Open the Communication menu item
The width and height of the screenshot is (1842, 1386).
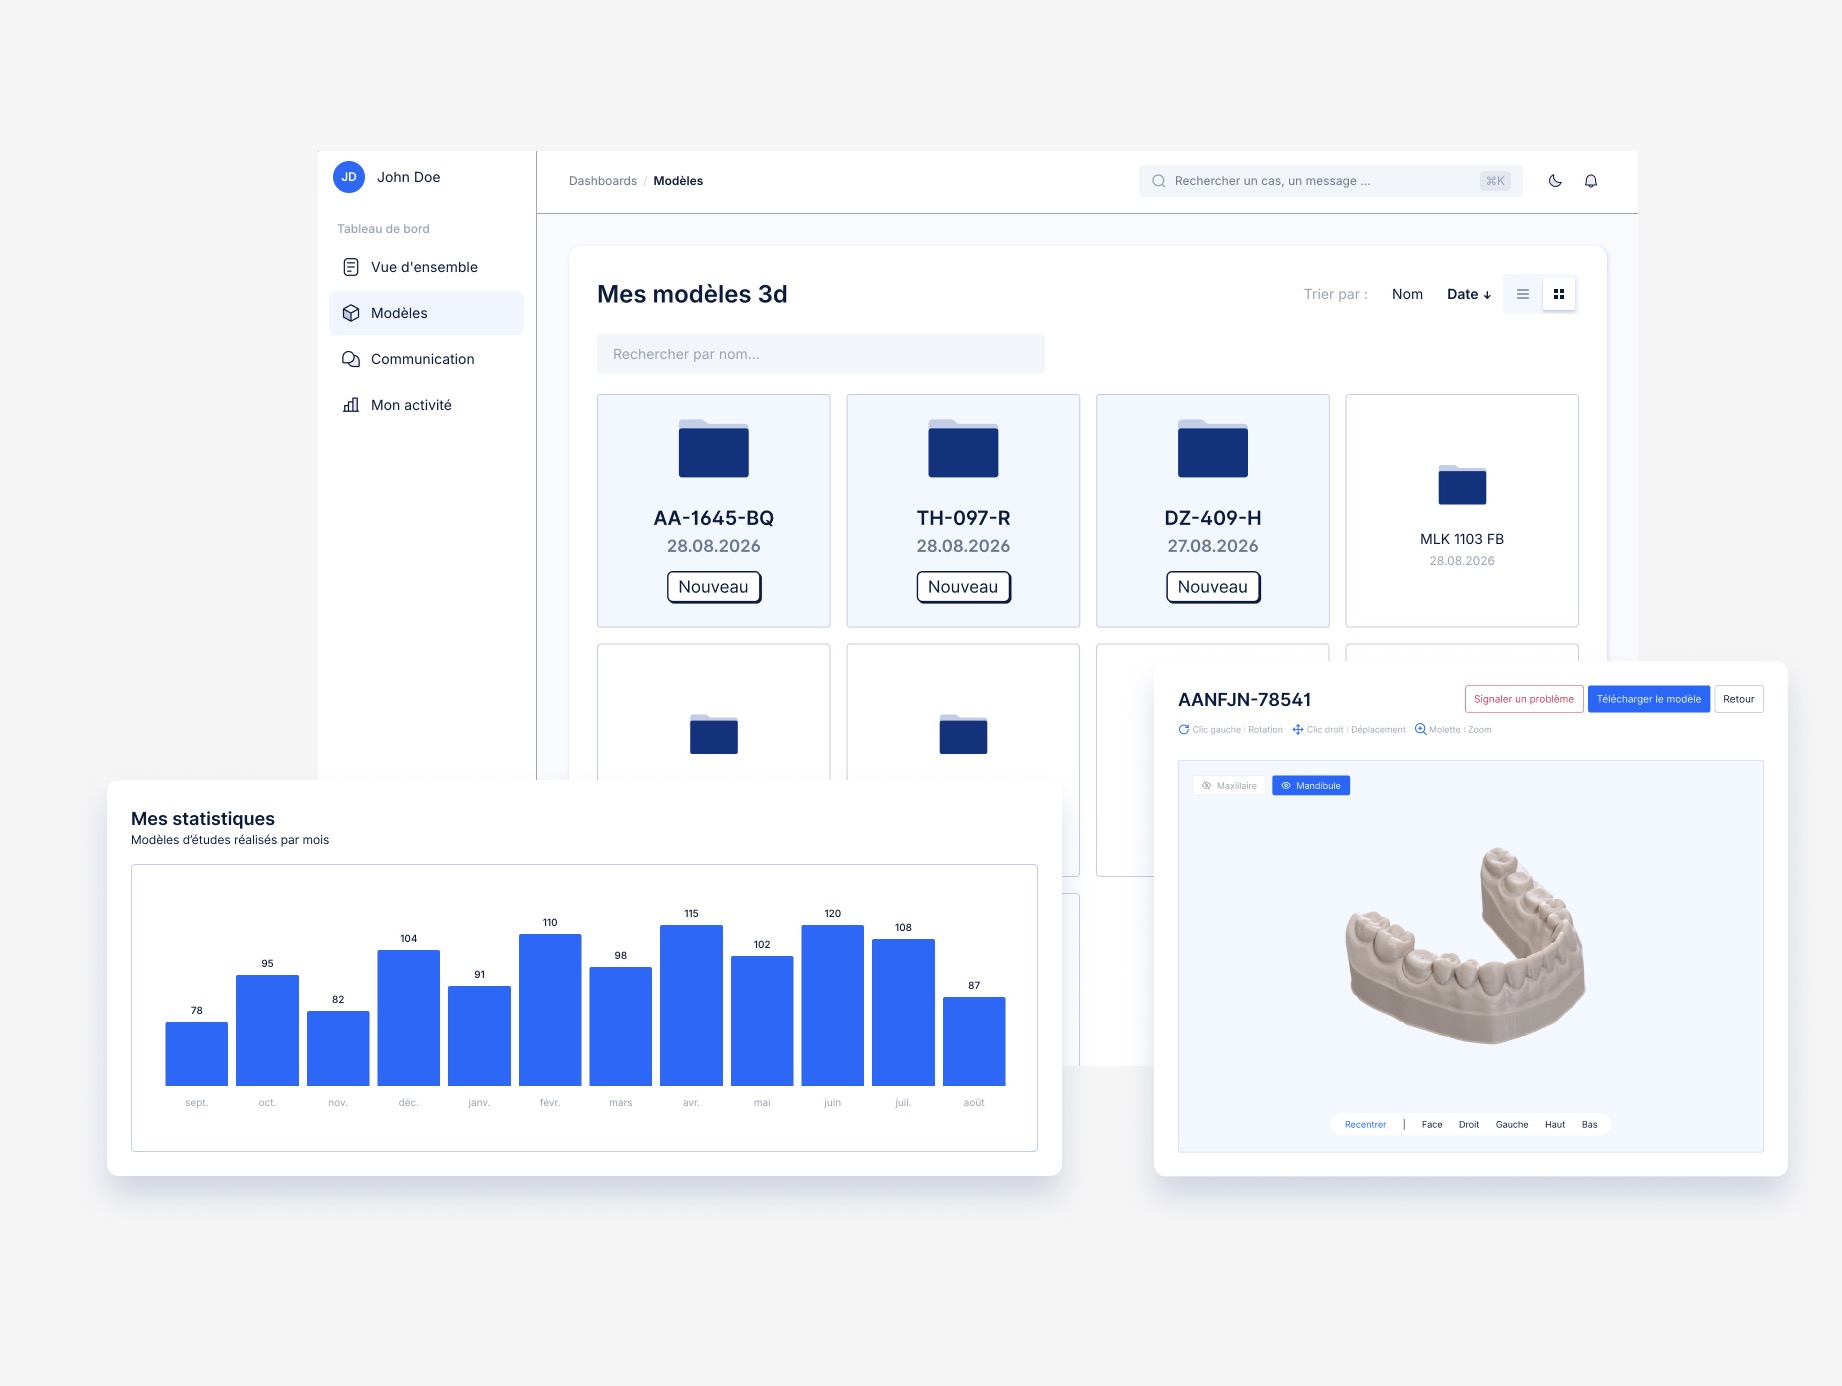tap(426, 359)
